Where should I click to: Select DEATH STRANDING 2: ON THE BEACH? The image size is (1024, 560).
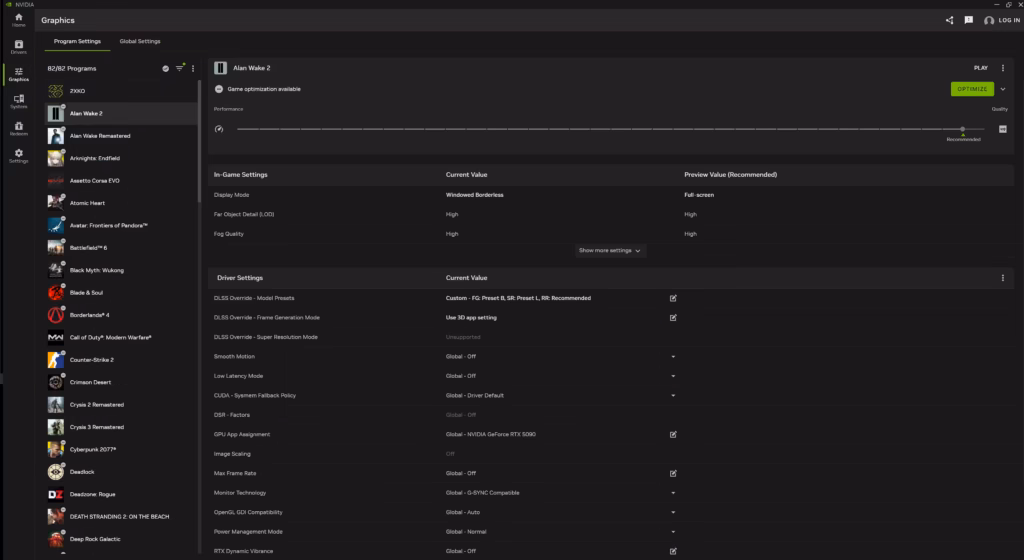tap(121, 517)
